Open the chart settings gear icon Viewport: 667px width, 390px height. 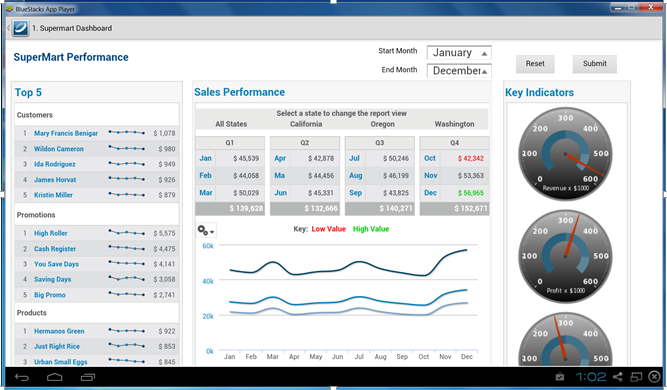tap(202, 231)
